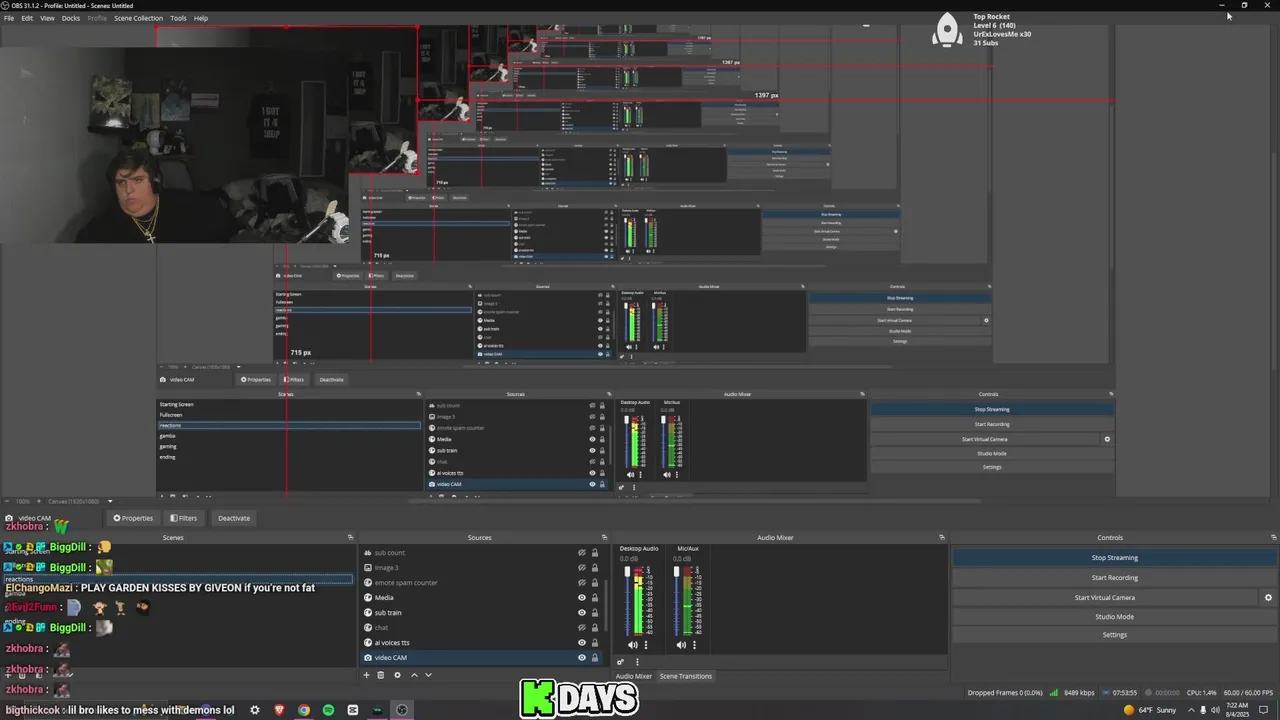Image resolution: width=1280 pixels, height=720 pixels.
Task: Toggle visibility of sub count source
Action: click(582, 553)
